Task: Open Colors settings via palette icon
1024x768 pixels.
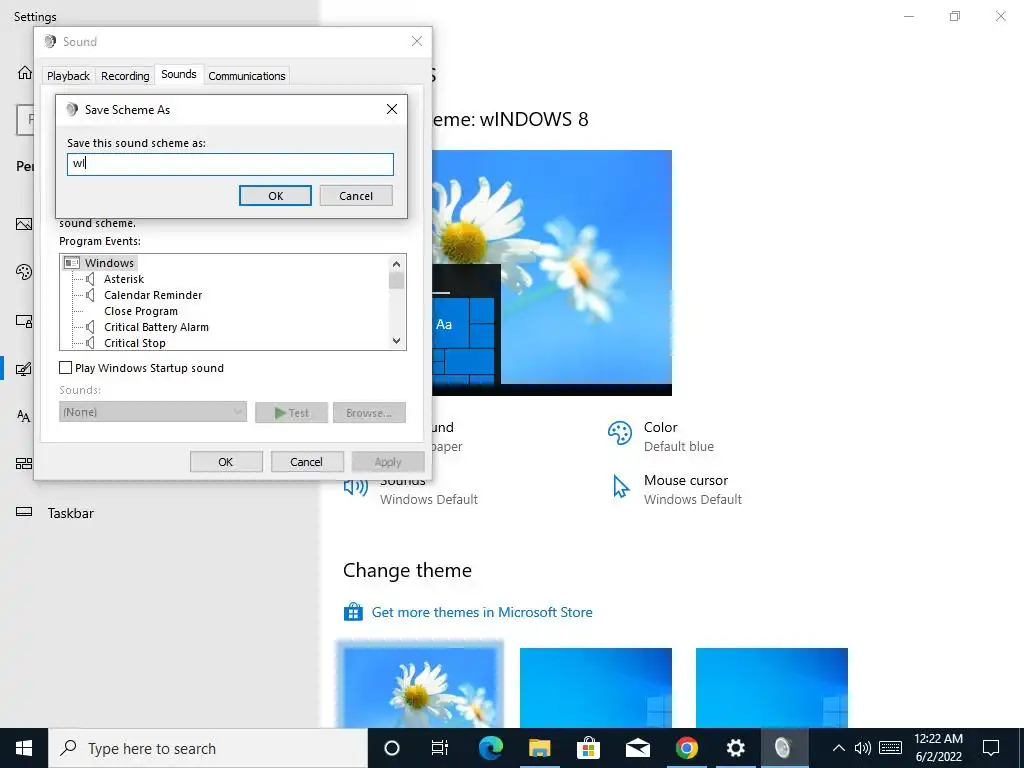Action: pyautogui.click(x=24, y=272)
